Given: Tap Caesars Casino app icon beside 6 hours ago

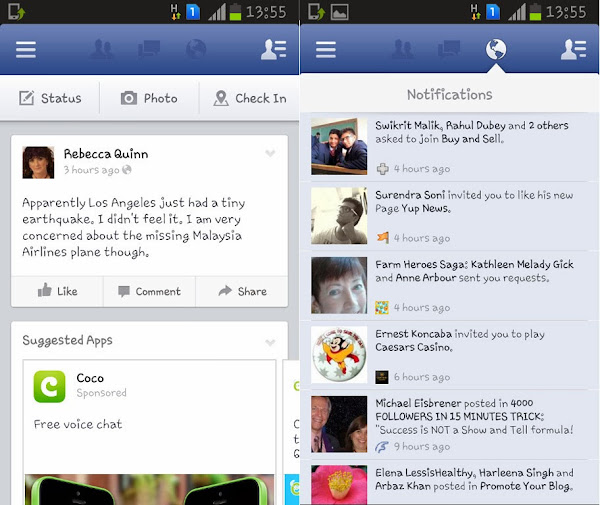Looking at the screenshot, I should pos(382,377).
